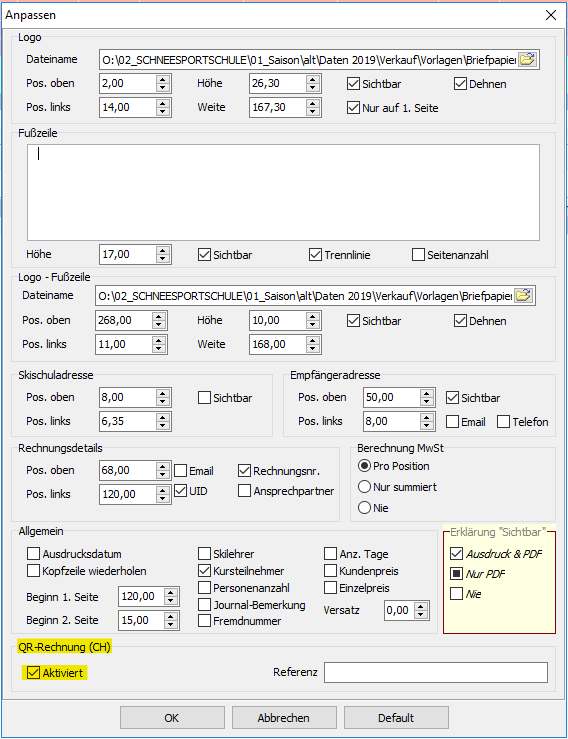
Task: Cancel changes with Abbrechen button
Action: 284,718
